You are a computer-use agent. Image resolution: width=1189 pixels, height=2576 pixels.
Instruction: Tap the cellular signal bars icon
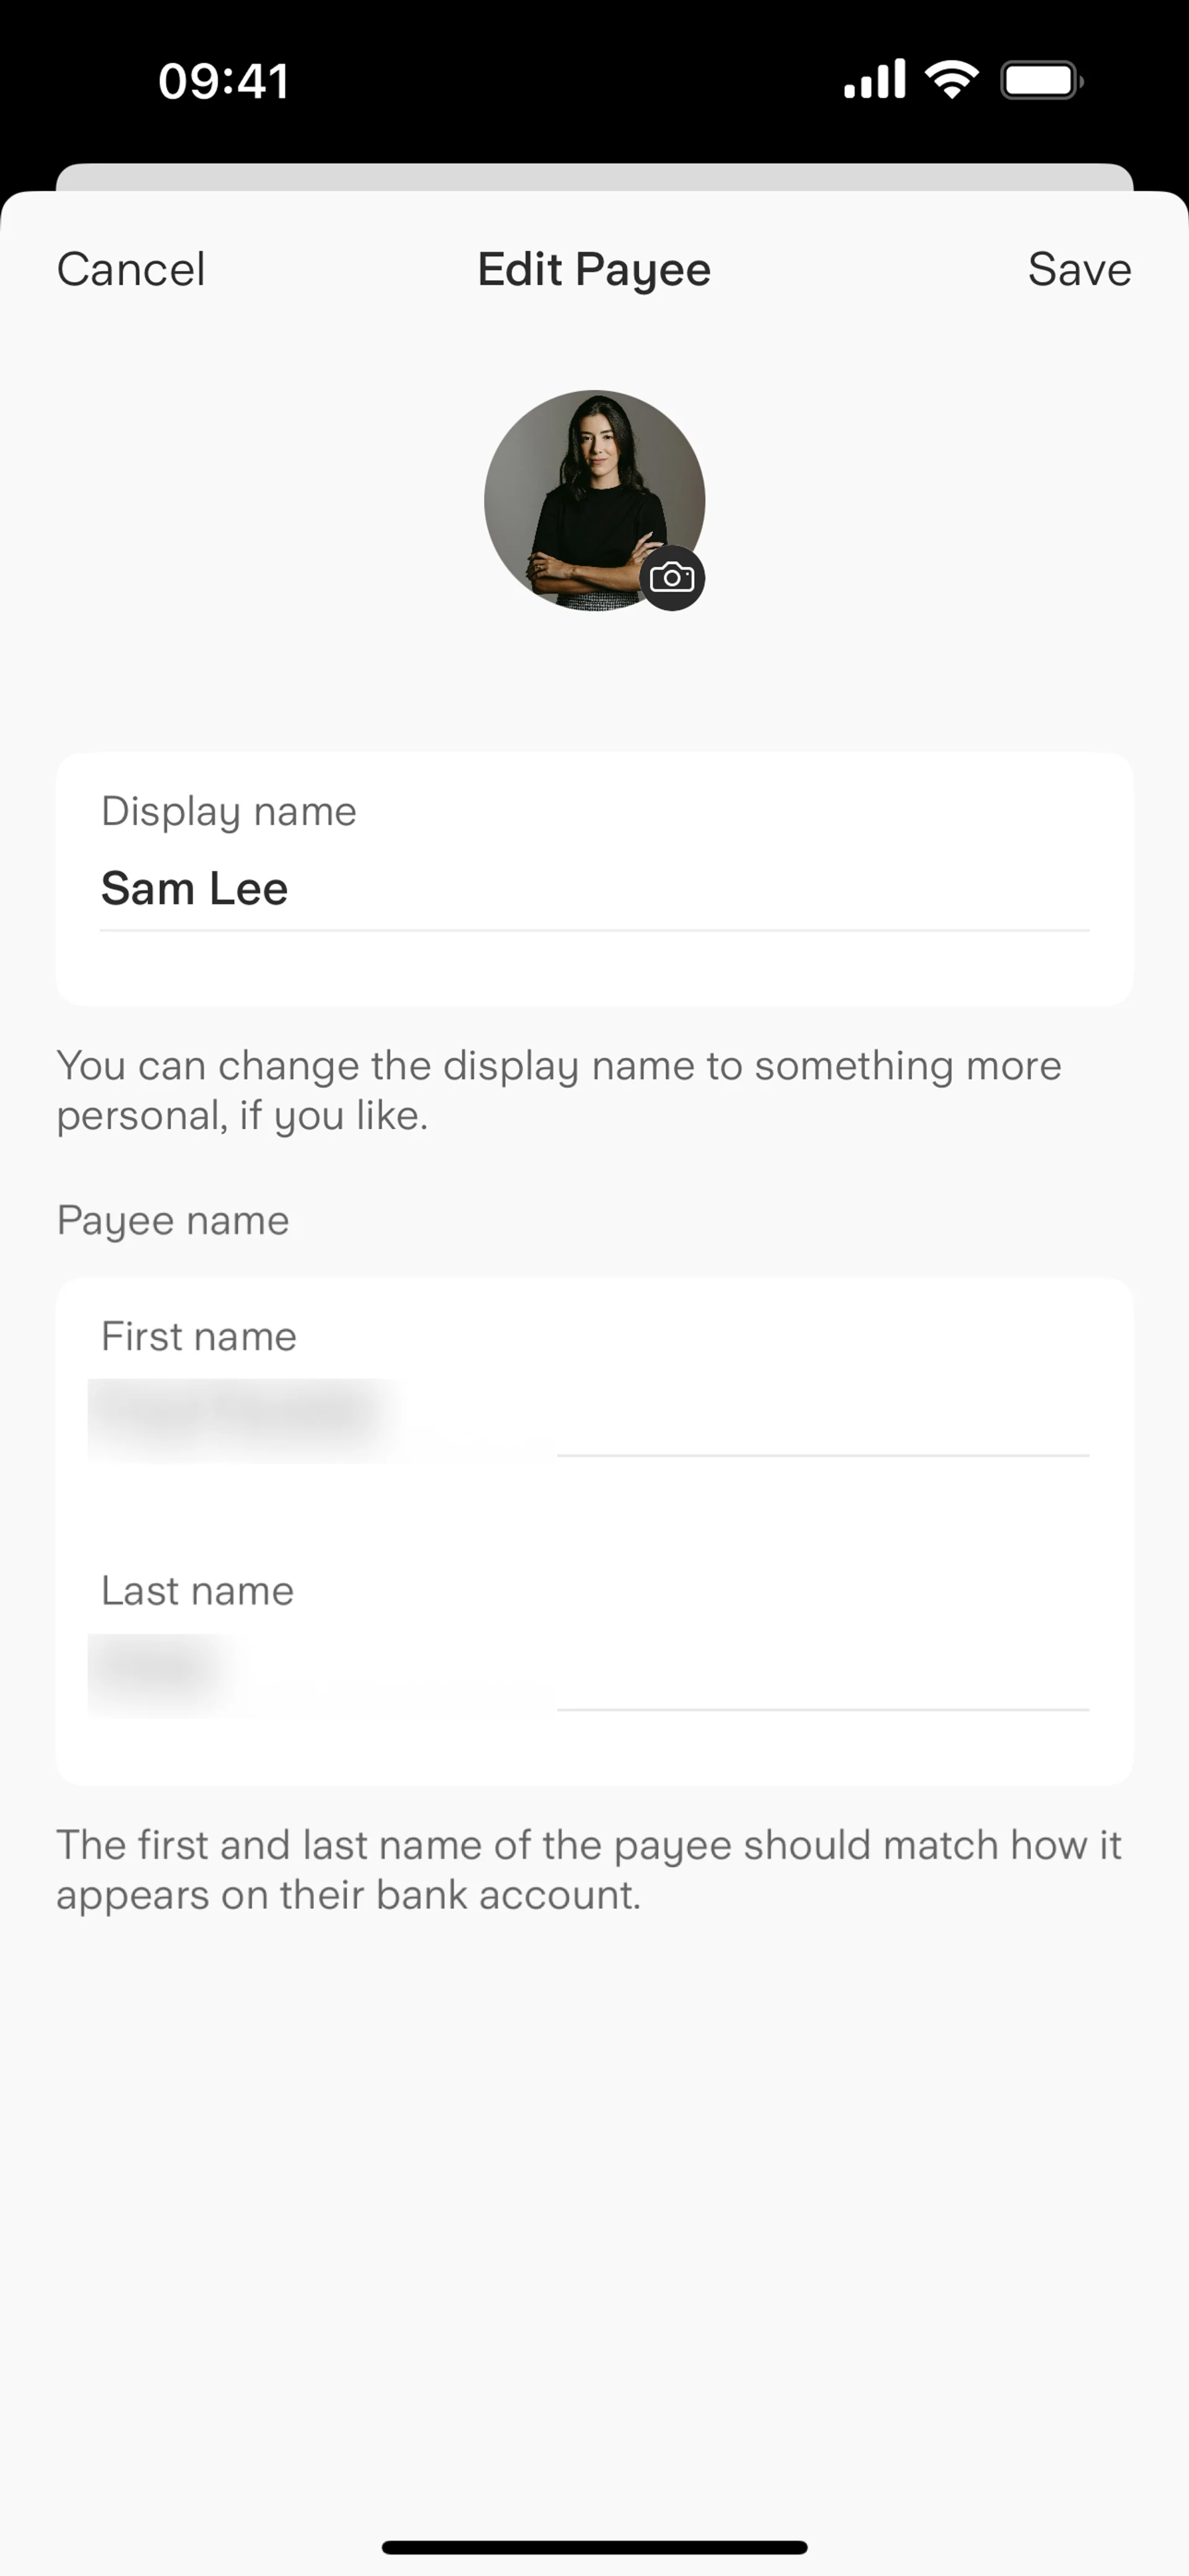[x=874, y=80]
